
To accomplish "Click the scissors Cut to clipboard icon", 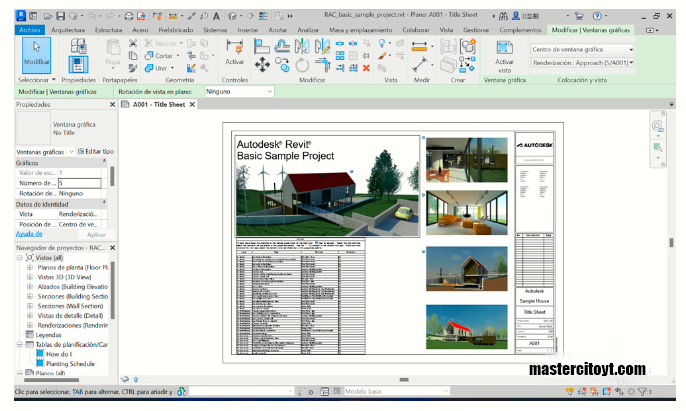I will coord(133,43).
